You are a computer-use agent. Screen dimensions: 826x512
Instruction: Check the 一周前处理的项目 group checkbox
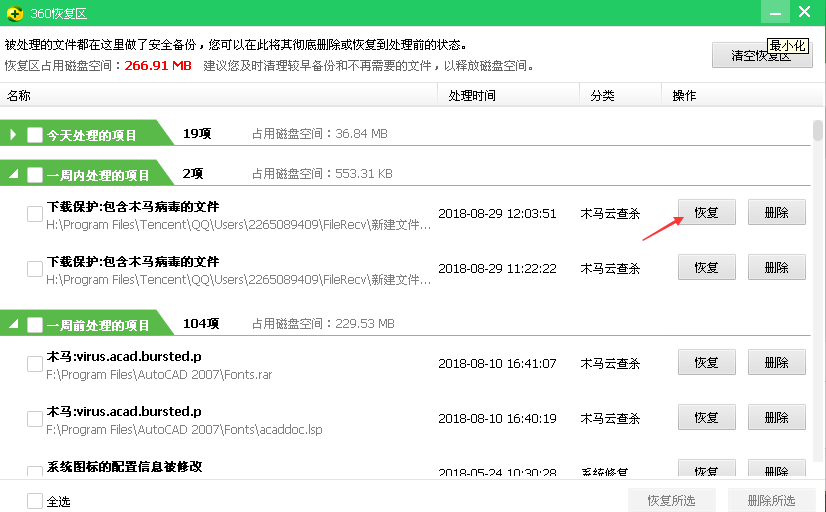(35, 325)
